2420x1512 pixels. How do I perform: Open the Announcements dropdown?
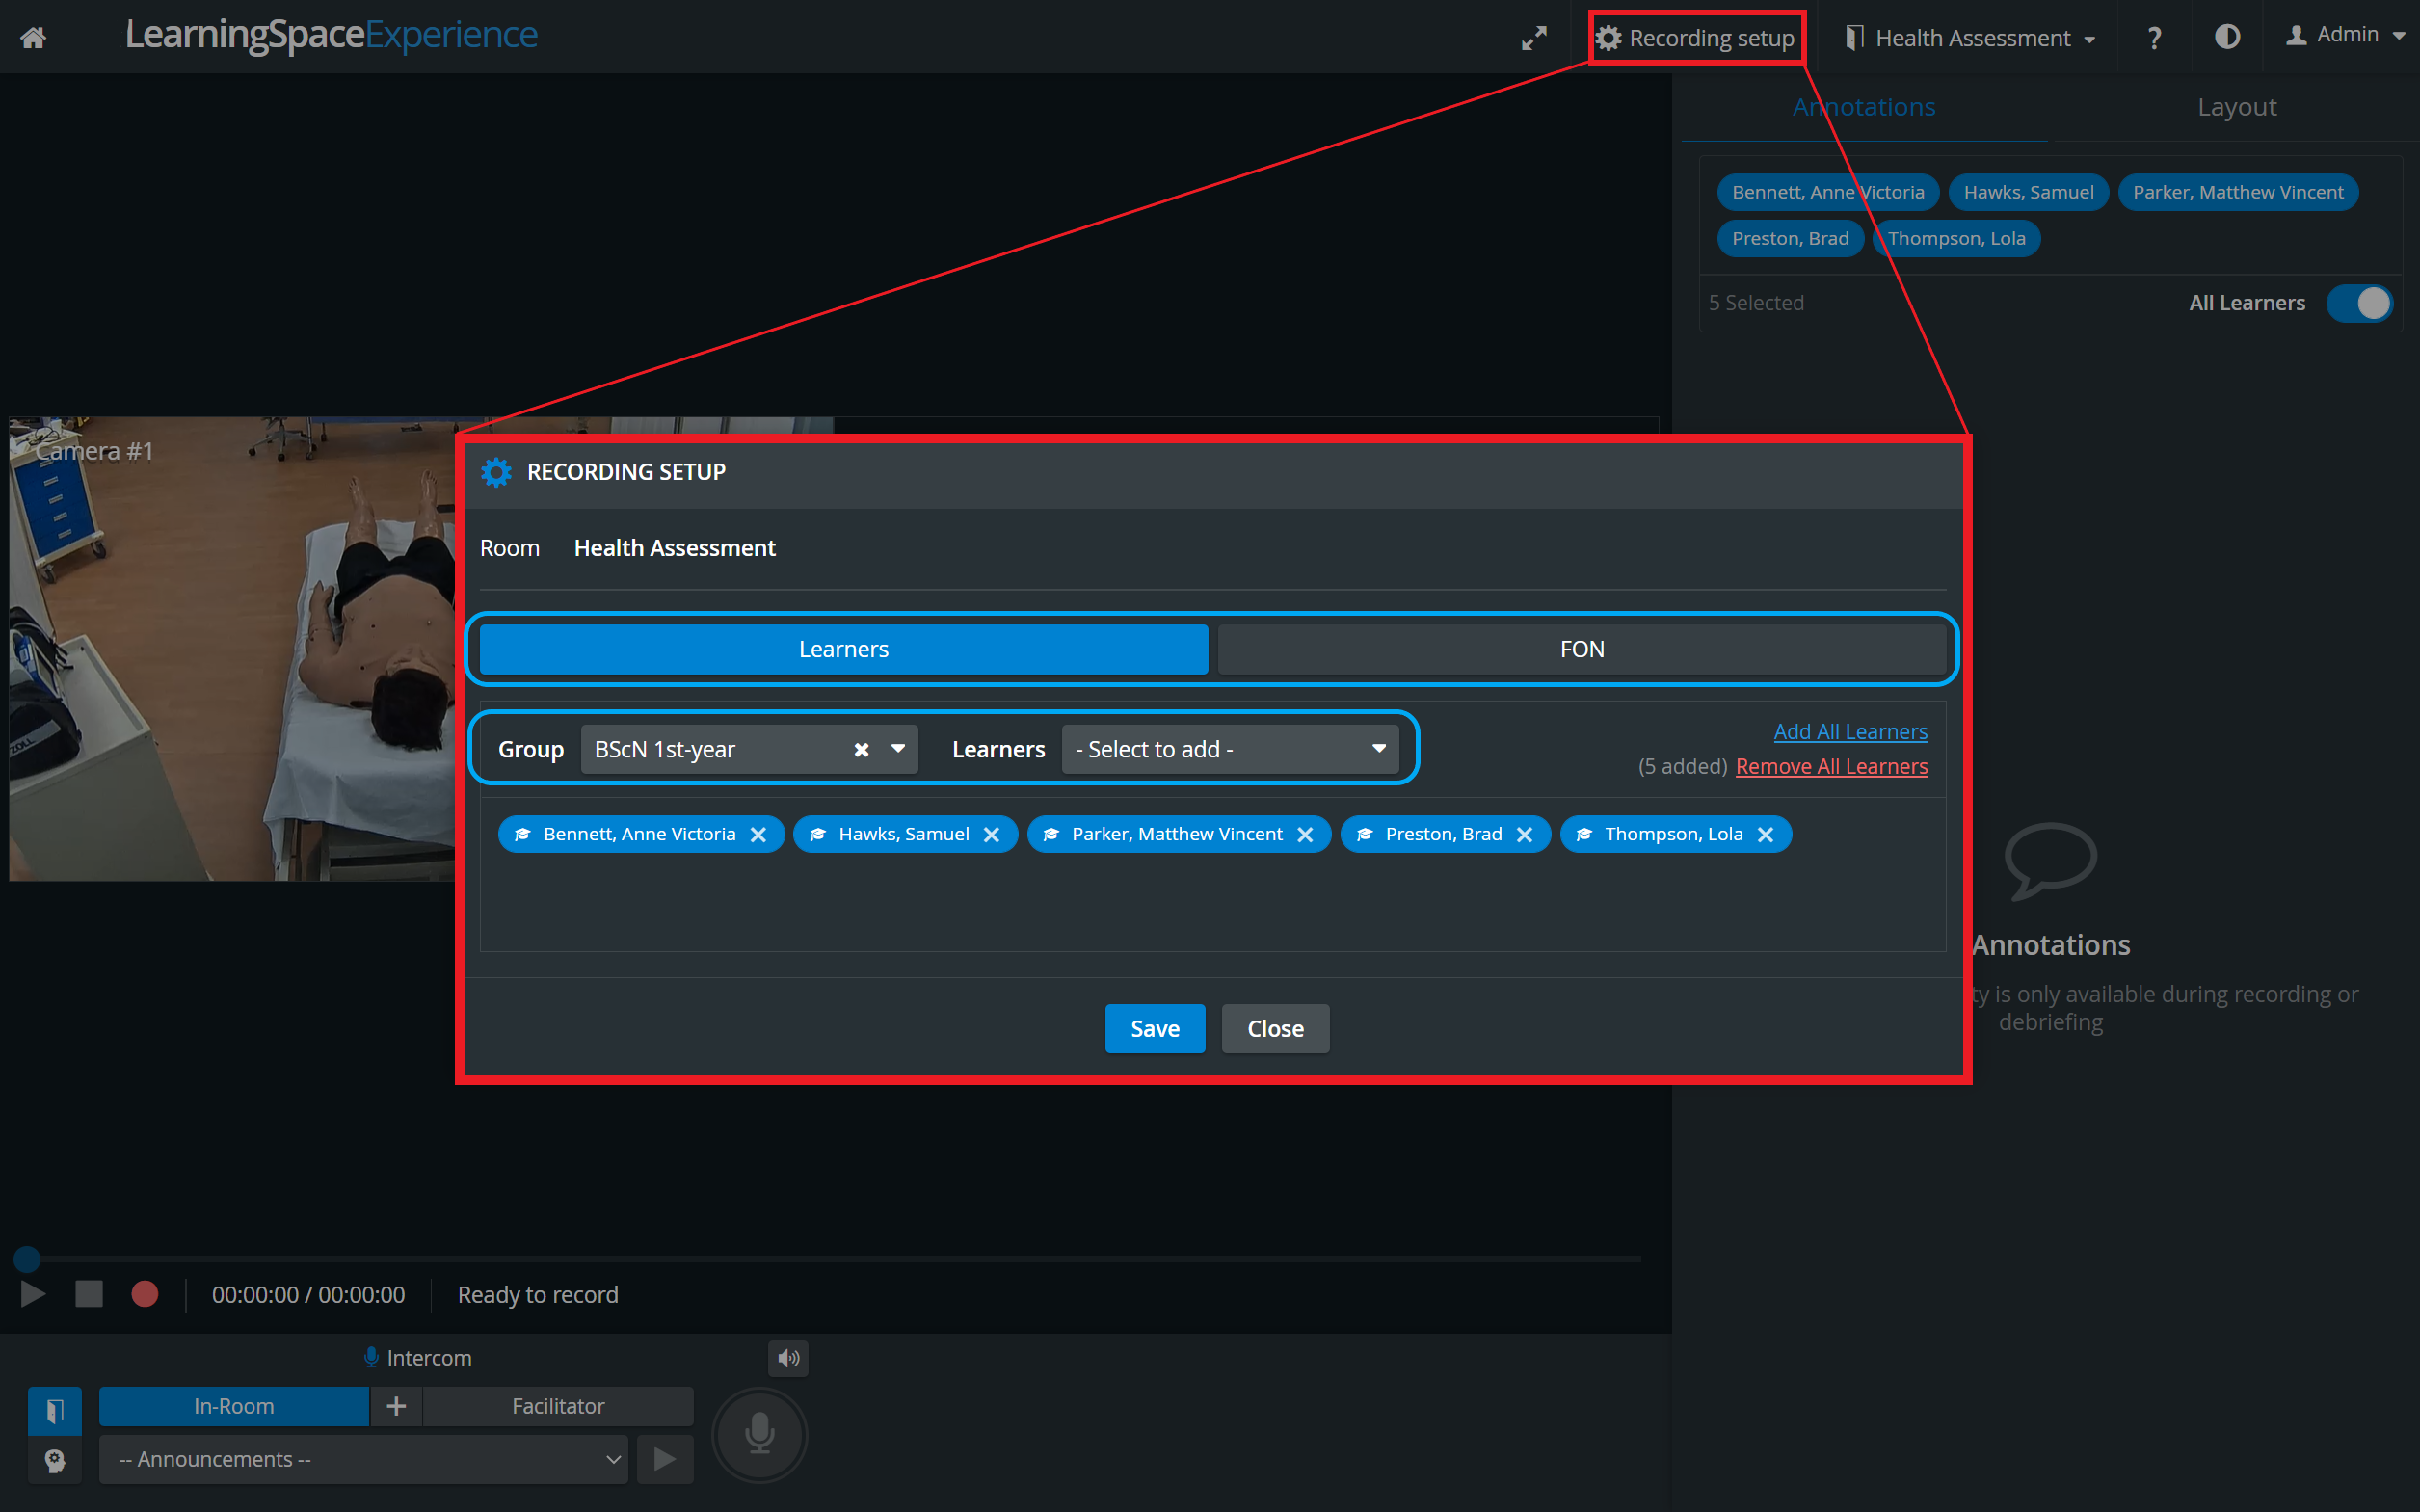pyautogui.click(x=364, y=1459)
